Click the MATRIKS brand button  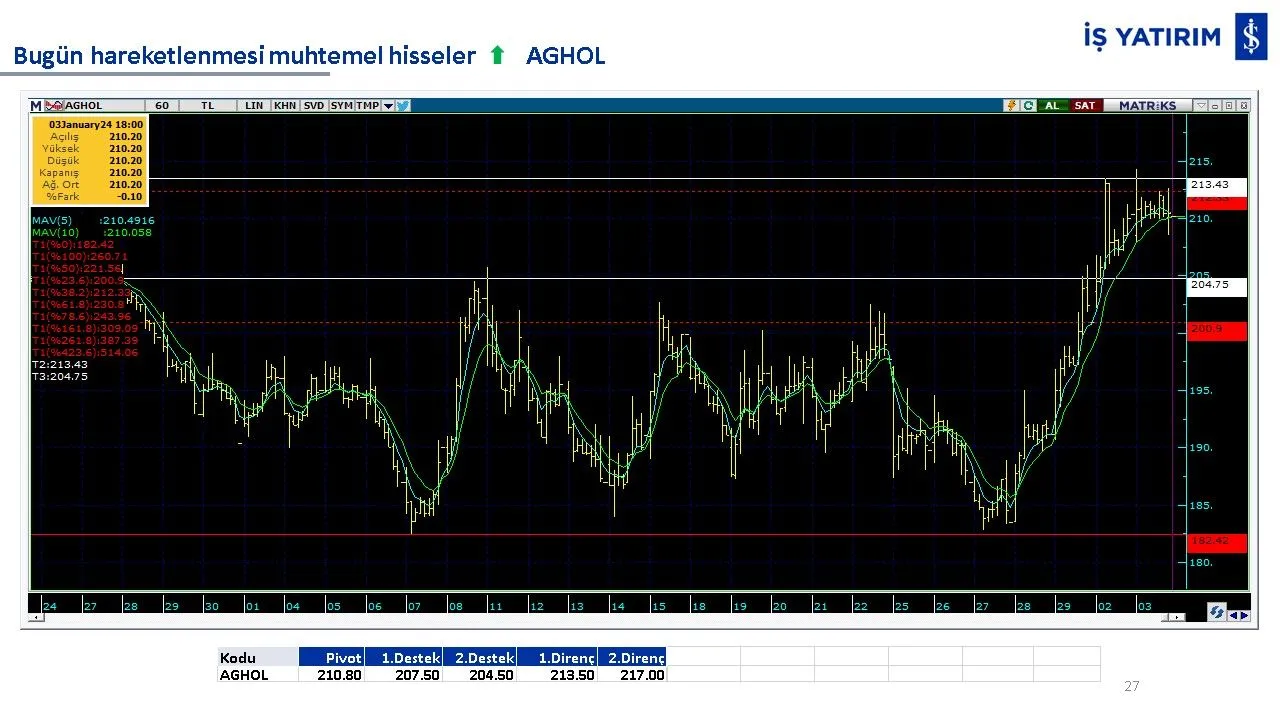(1147, 105)
